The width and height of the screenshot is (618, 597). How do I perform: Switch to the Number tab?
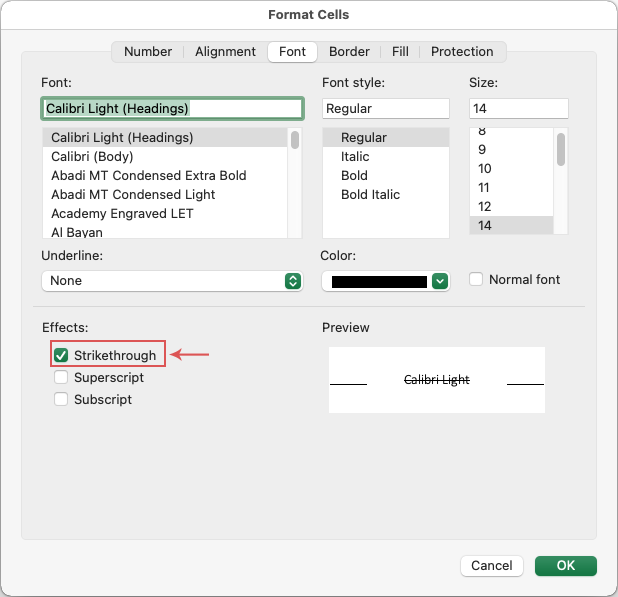pyautogui.click(x=148, y=52)
